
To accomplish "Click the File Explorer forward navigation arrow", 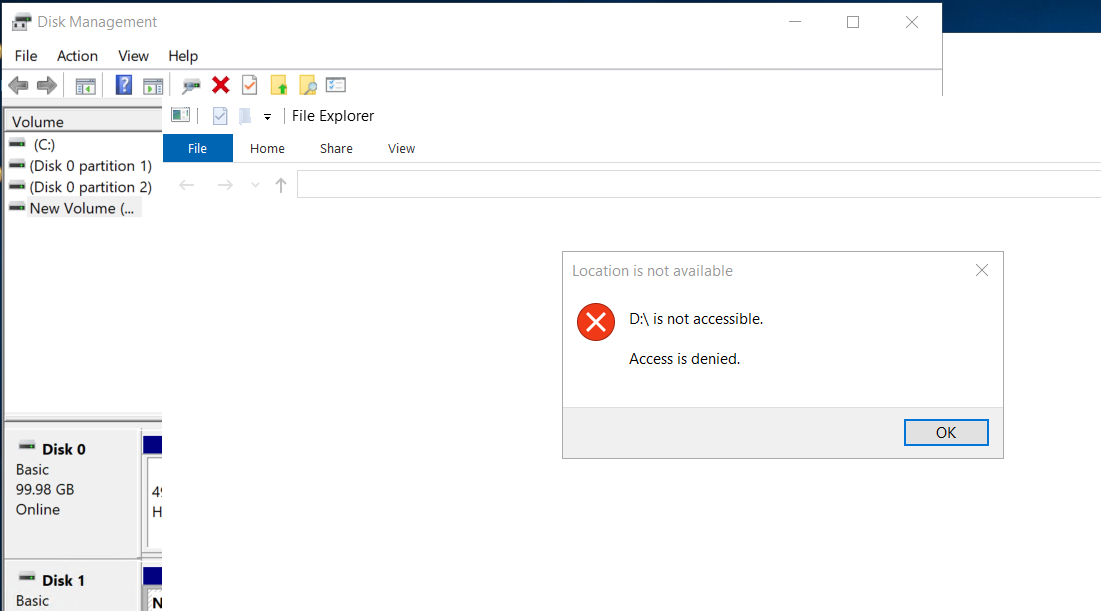I will [225, 185].
